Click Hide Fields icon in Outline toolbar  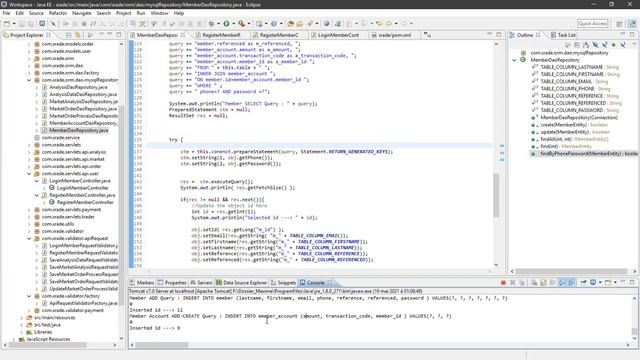click(595, 45)
